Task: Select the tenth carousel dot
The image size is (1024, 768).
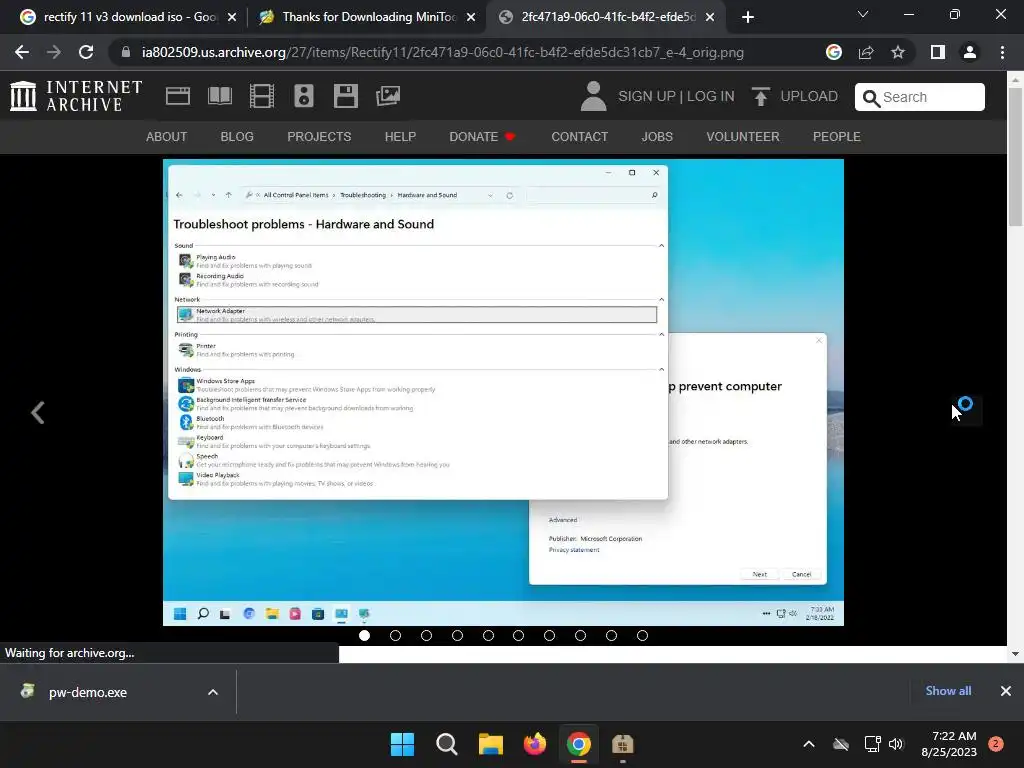Action: click(x=642, y=635)
